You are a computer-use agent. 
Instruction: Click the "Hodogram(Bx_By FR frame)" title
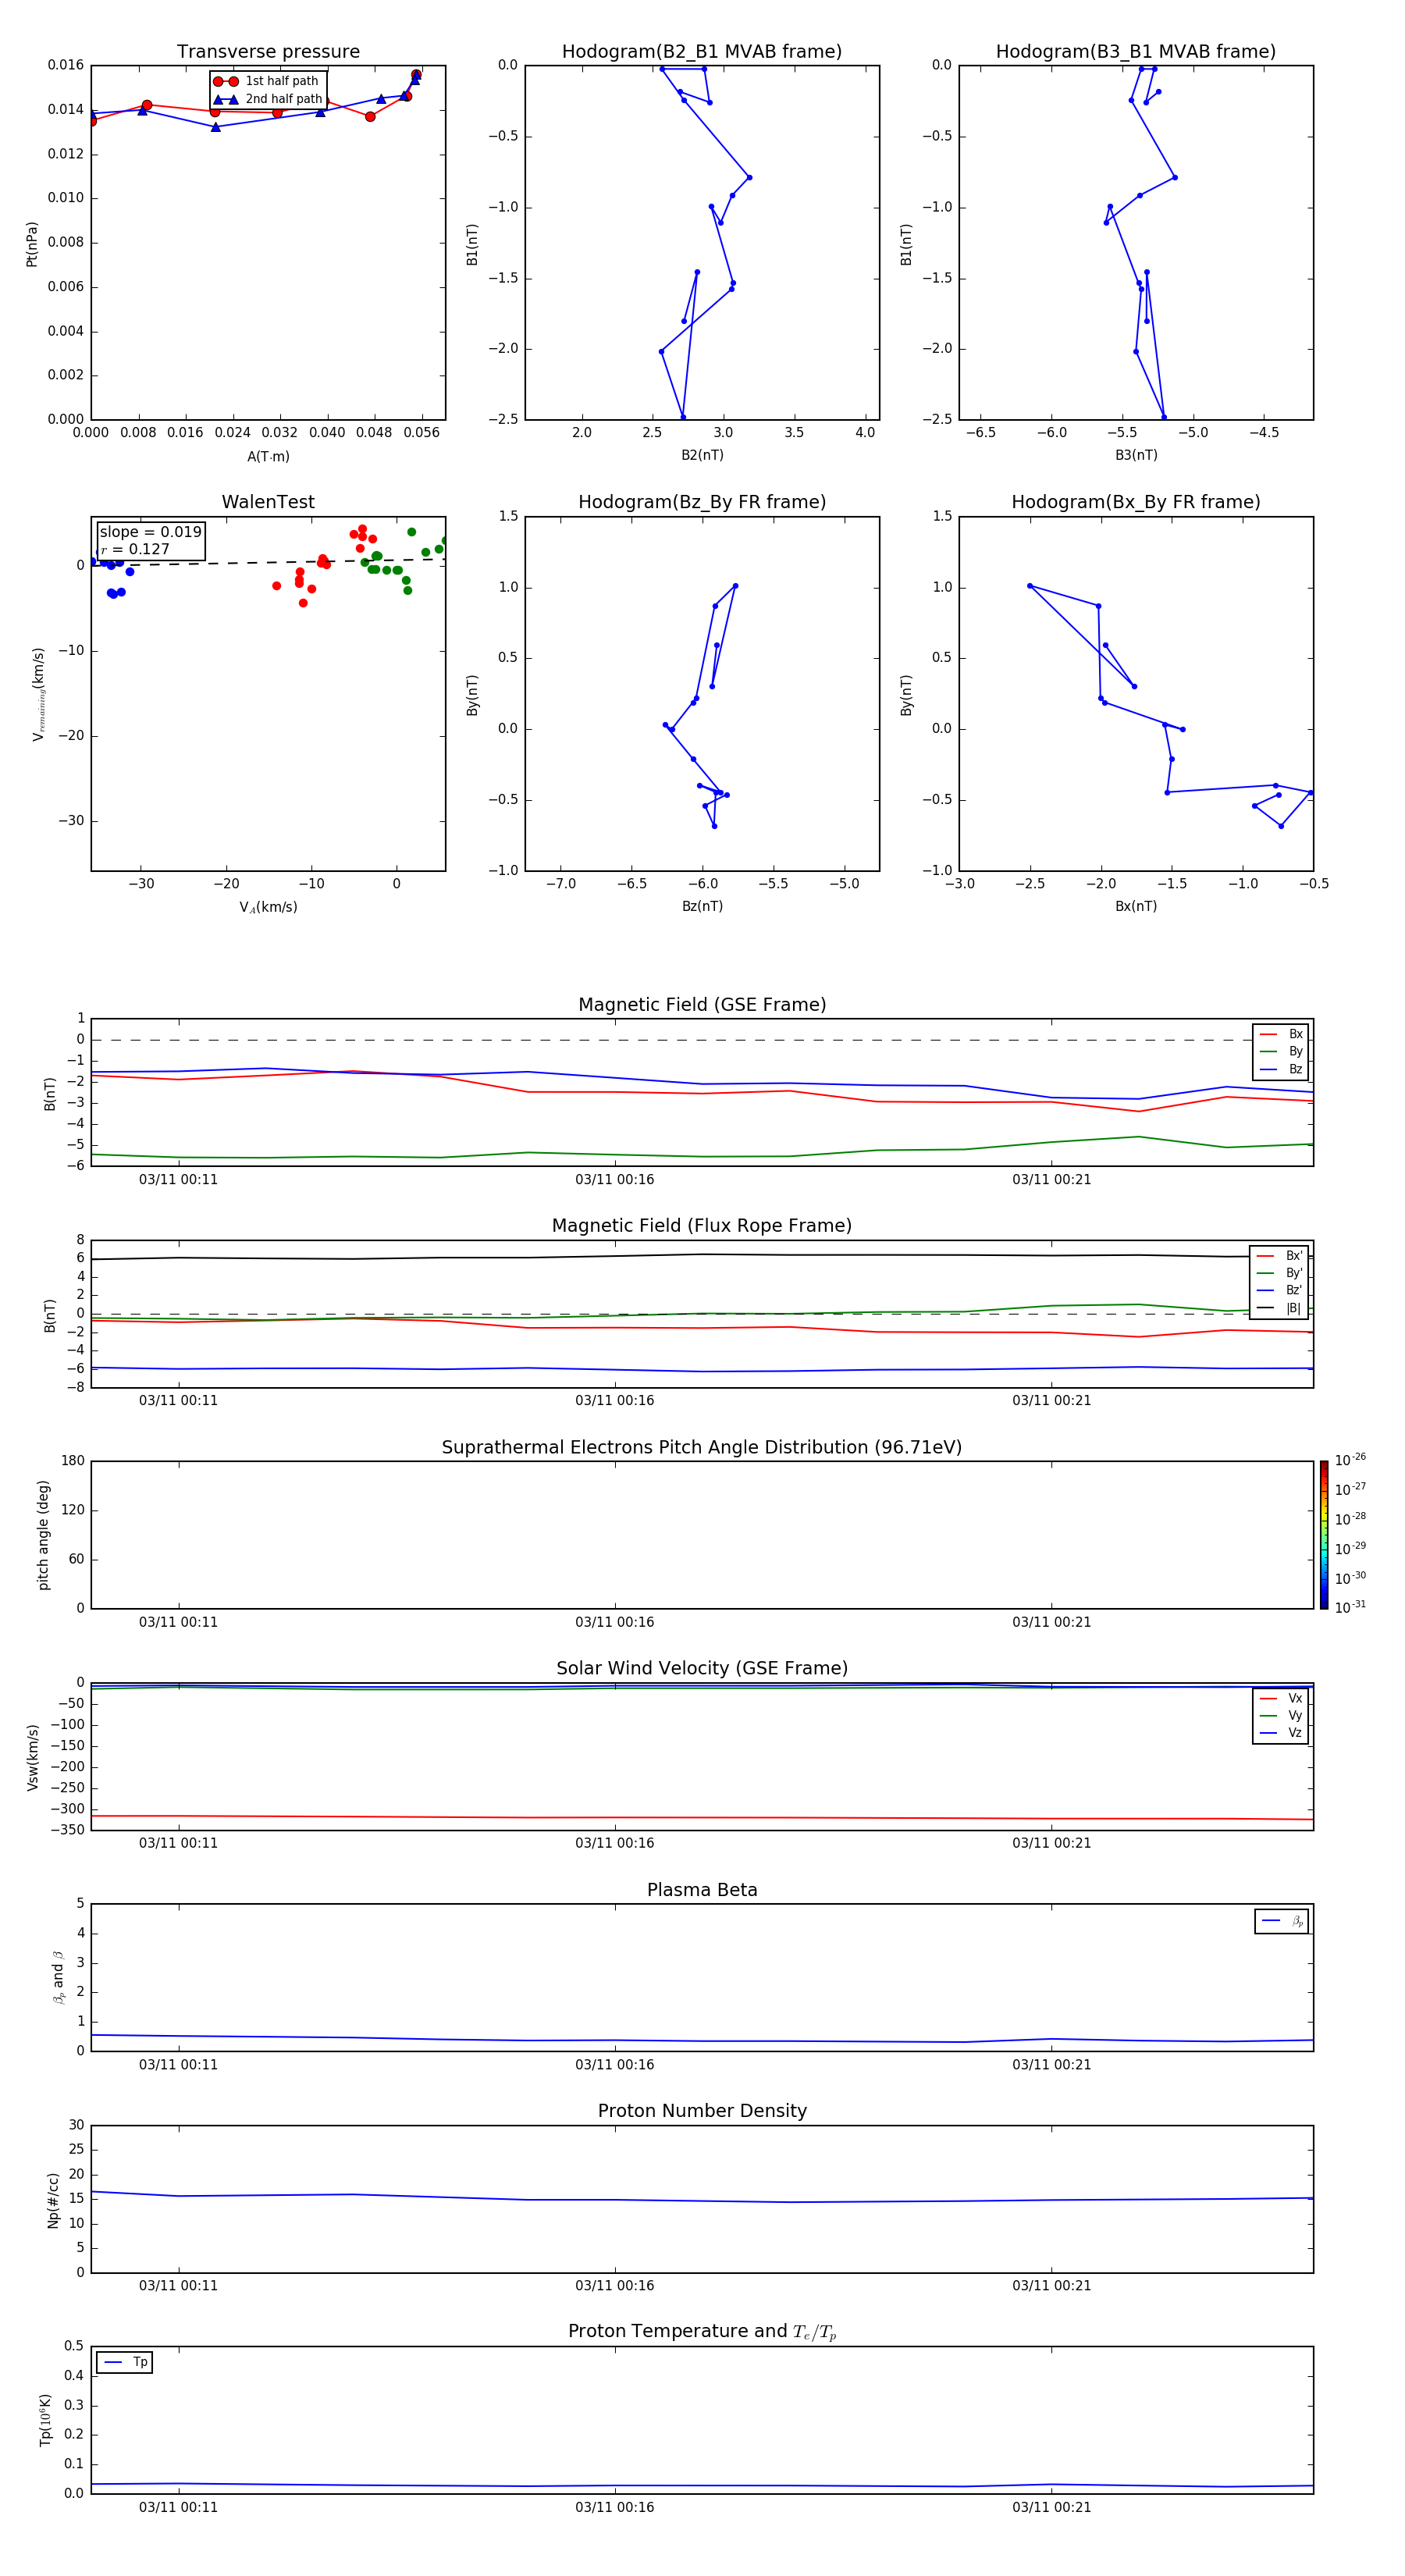(x=1136, y=502)
